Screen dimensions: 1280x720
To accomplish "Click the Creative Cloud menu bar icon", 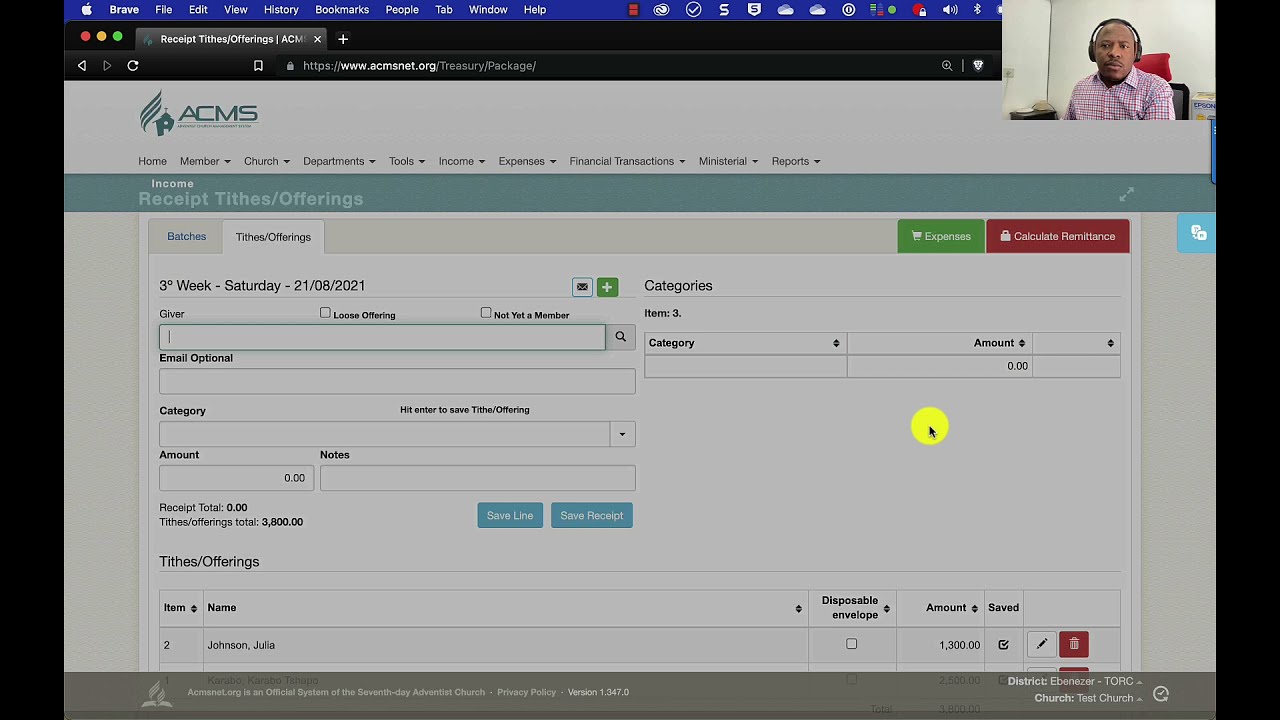I will click(x=661, y=10).
